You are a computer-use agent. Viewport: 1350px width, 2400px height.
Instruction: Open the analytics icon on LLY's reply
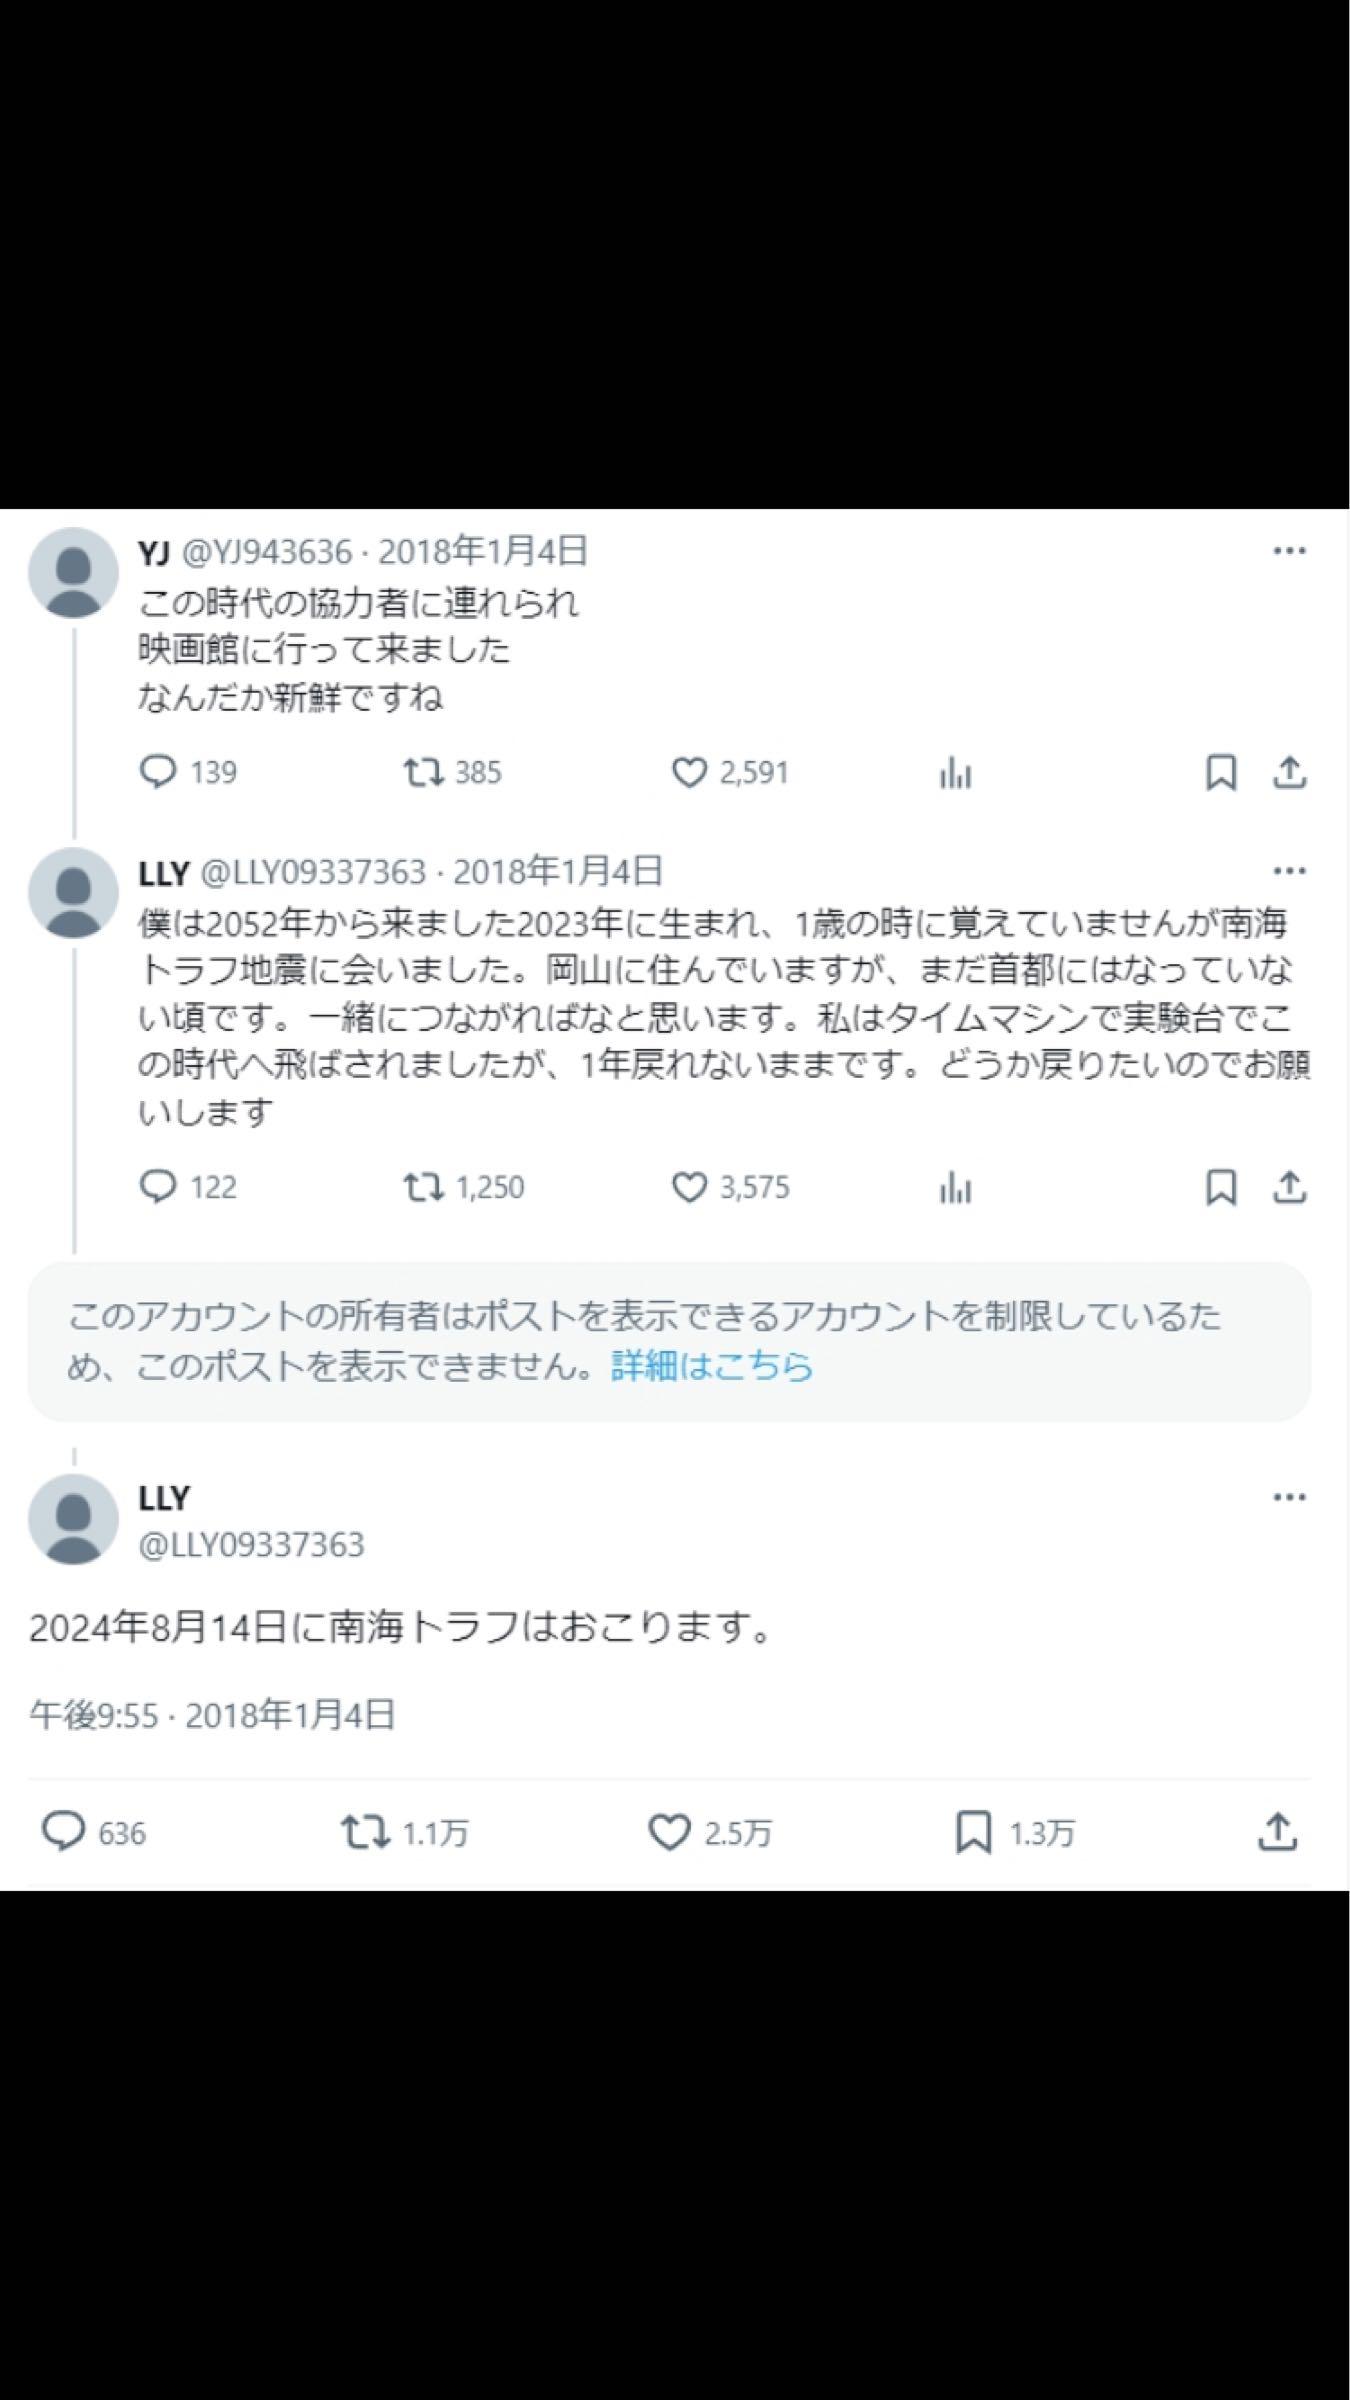957,1188
